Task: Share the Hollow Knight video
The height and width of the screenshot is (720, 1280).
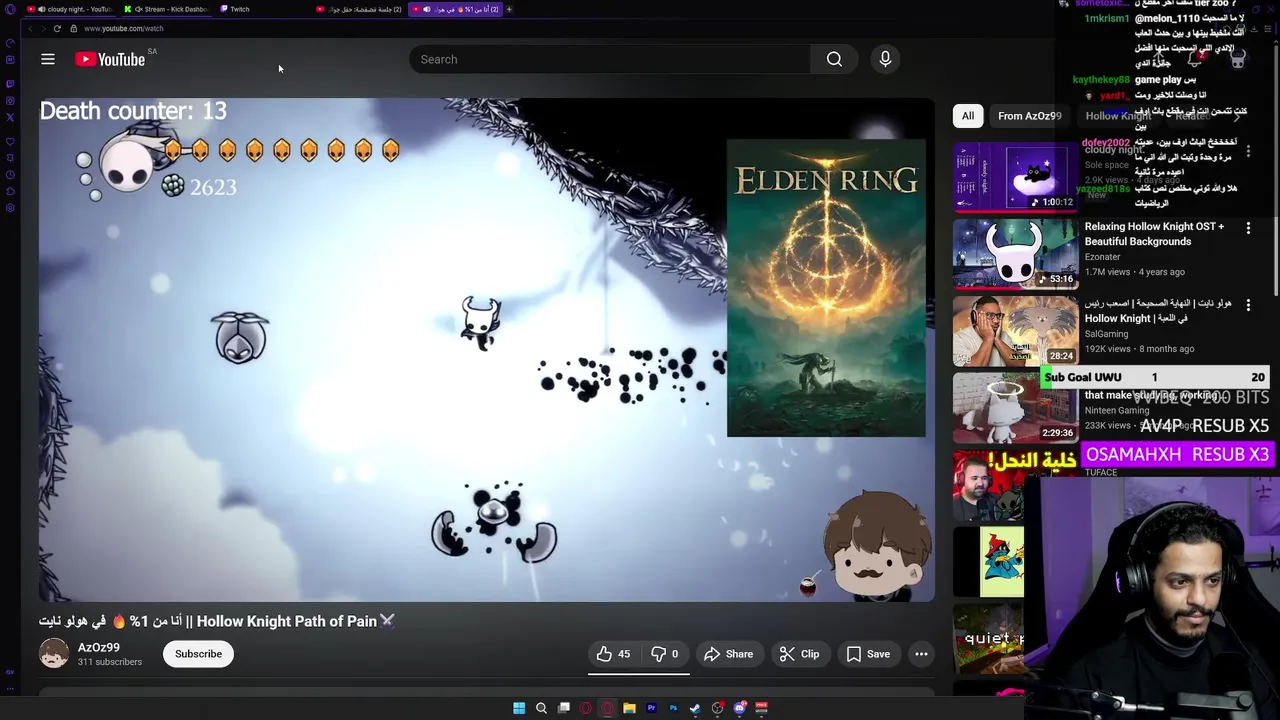Action: pos(728,654)
